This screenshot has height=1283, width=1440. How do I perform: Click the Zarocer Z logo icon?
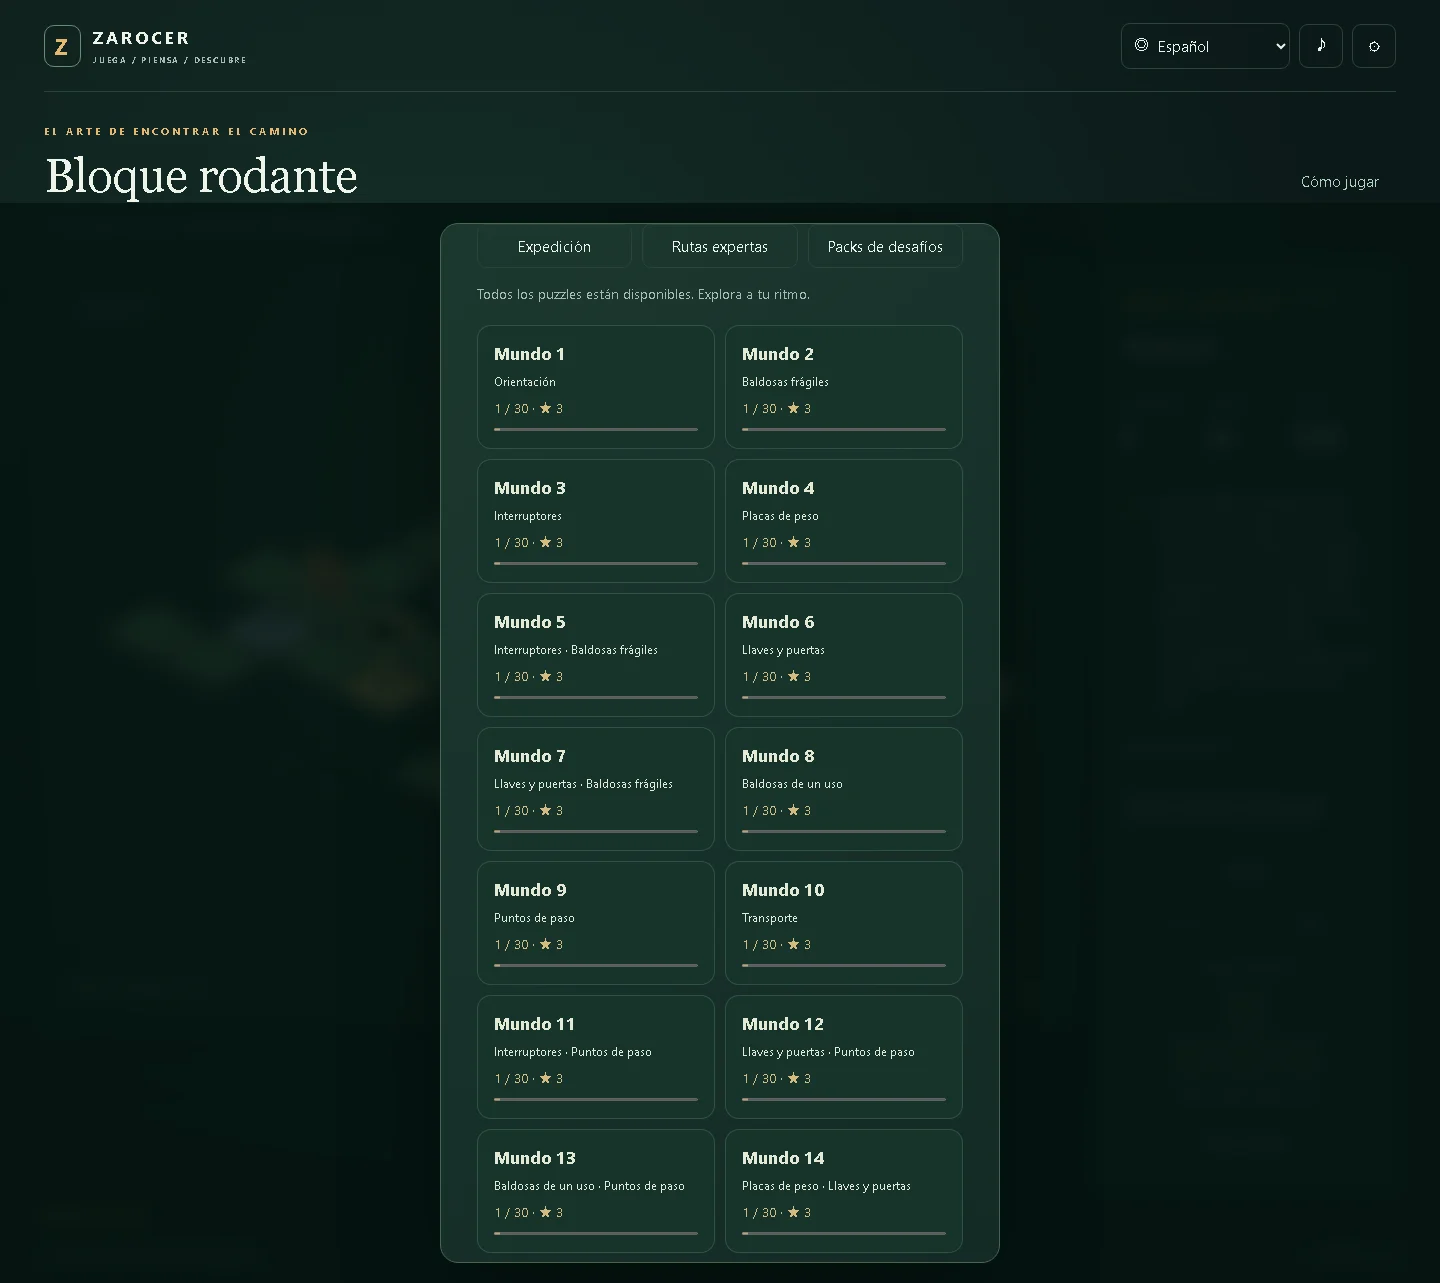point(62,46)
